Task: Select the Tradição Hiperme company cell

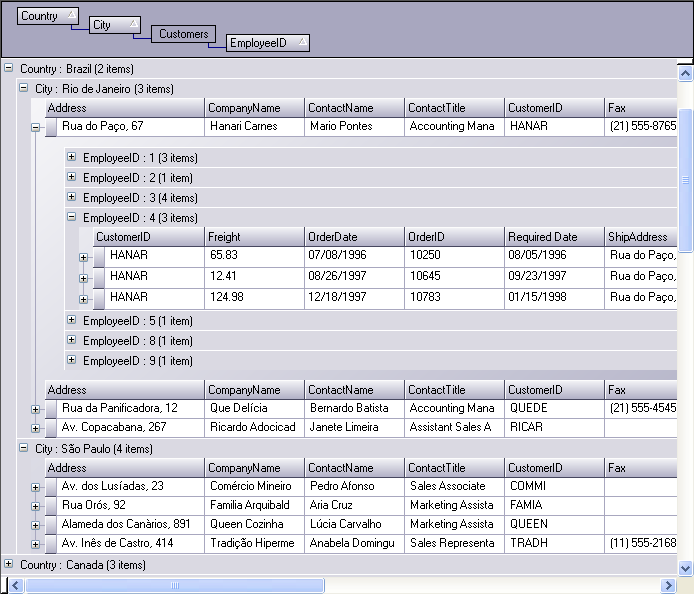Action: point(254,543)
